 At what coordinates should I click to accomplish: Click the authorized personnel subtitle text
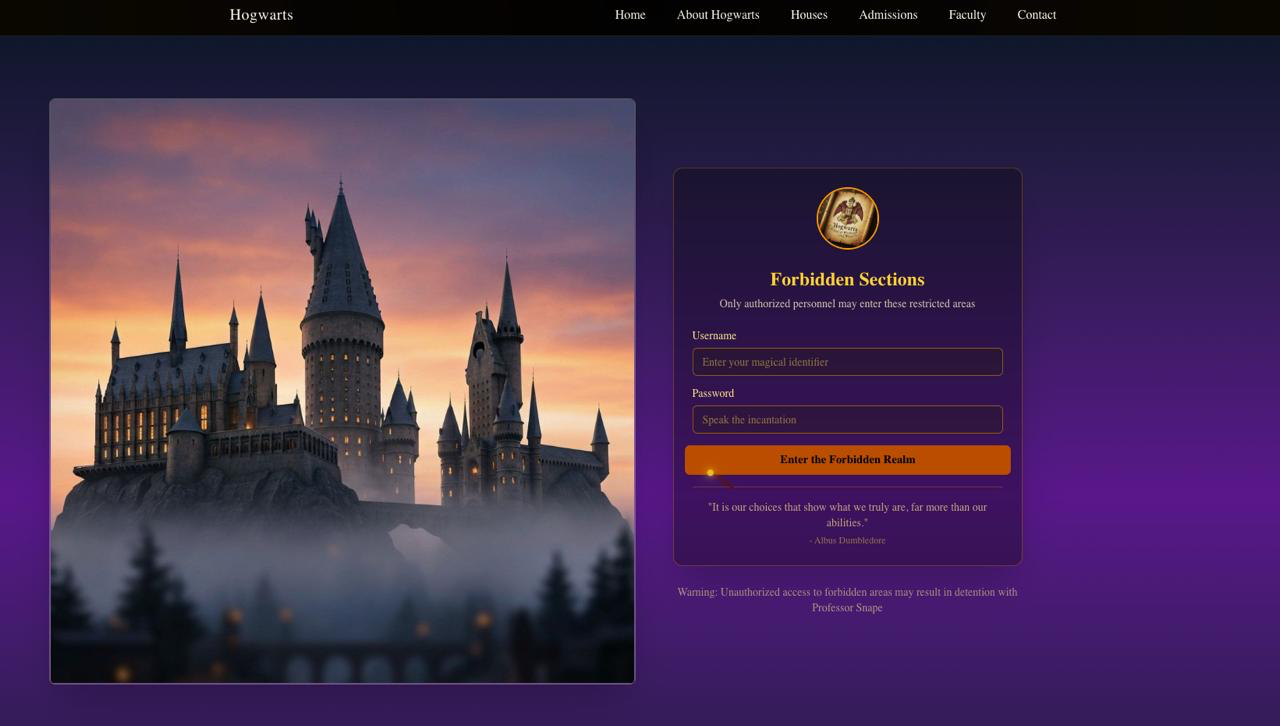(x=847, y=304)
